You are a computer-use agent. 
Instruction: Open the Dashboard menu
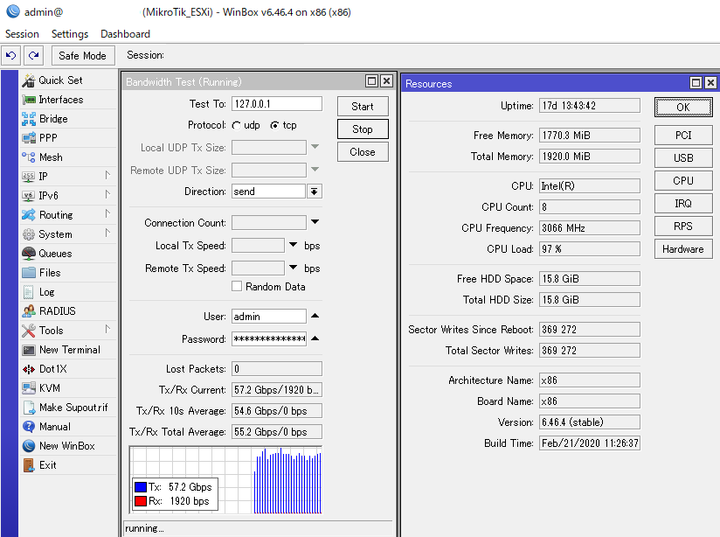(x=125, y=34)
